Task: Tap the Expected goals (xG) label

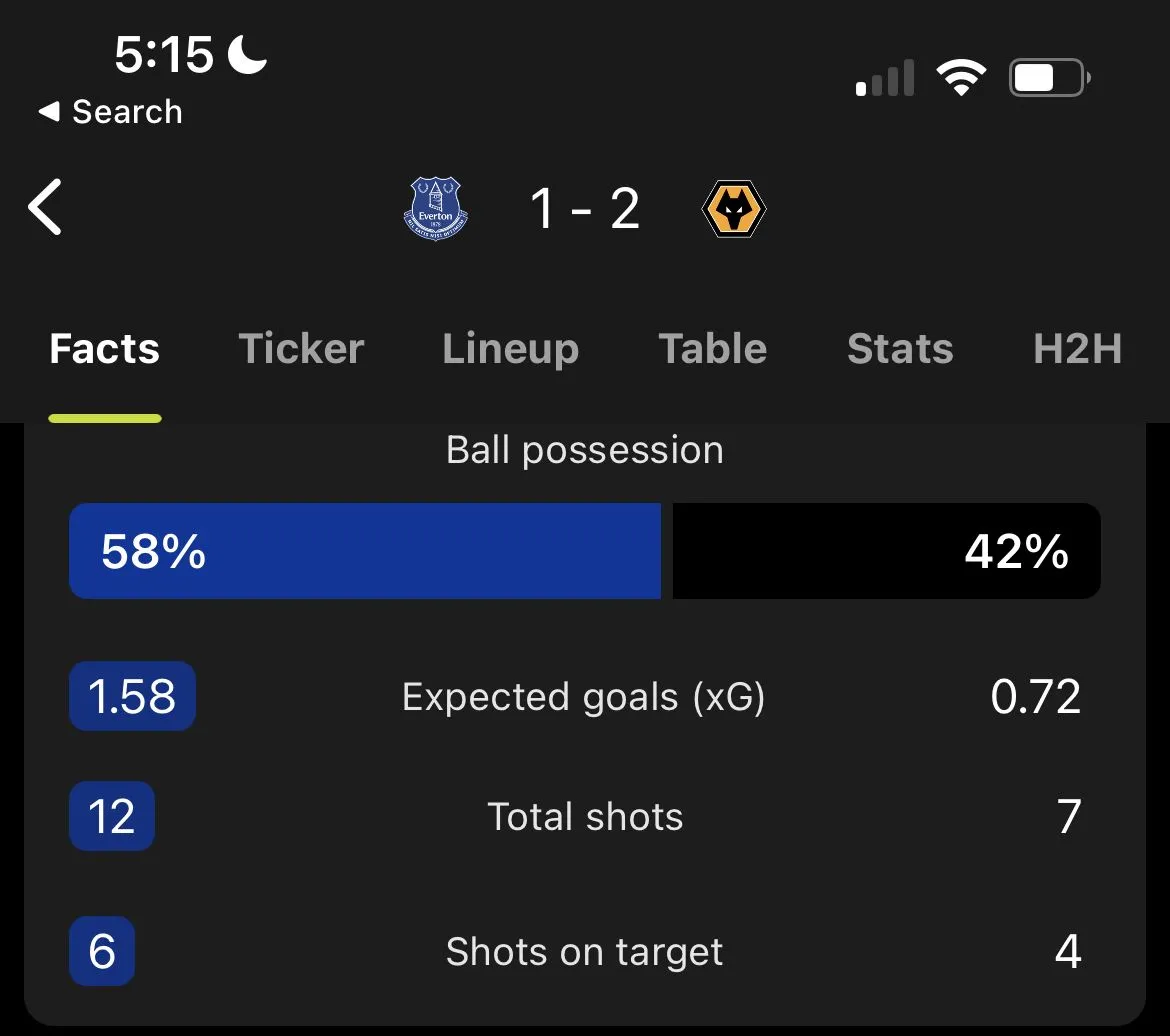Action: click(x=584, y=697)
